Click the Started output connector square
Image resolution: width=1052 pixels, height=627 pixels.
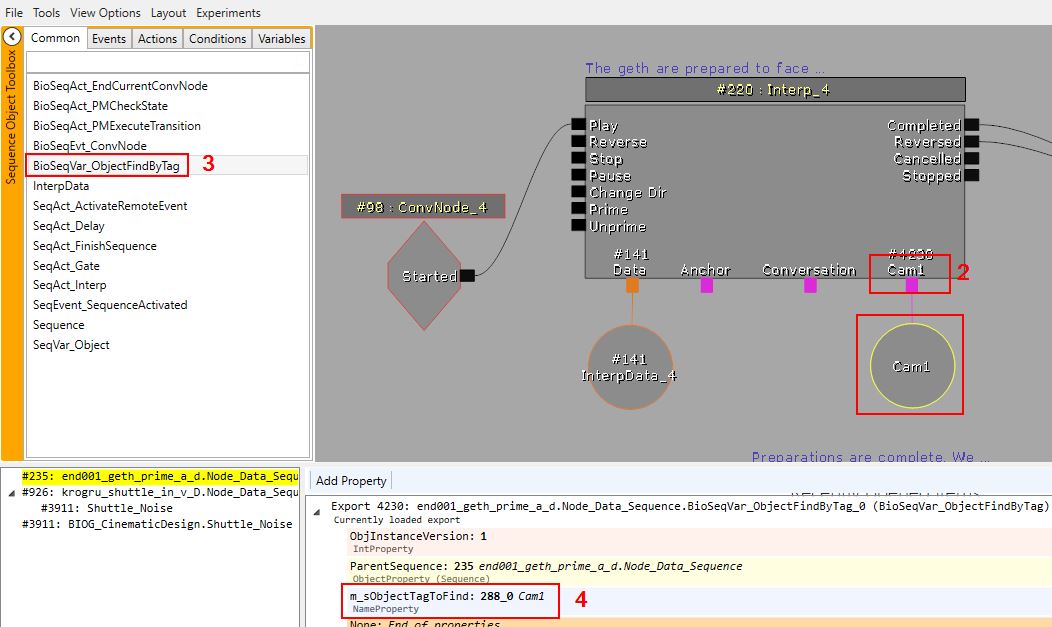468,276
